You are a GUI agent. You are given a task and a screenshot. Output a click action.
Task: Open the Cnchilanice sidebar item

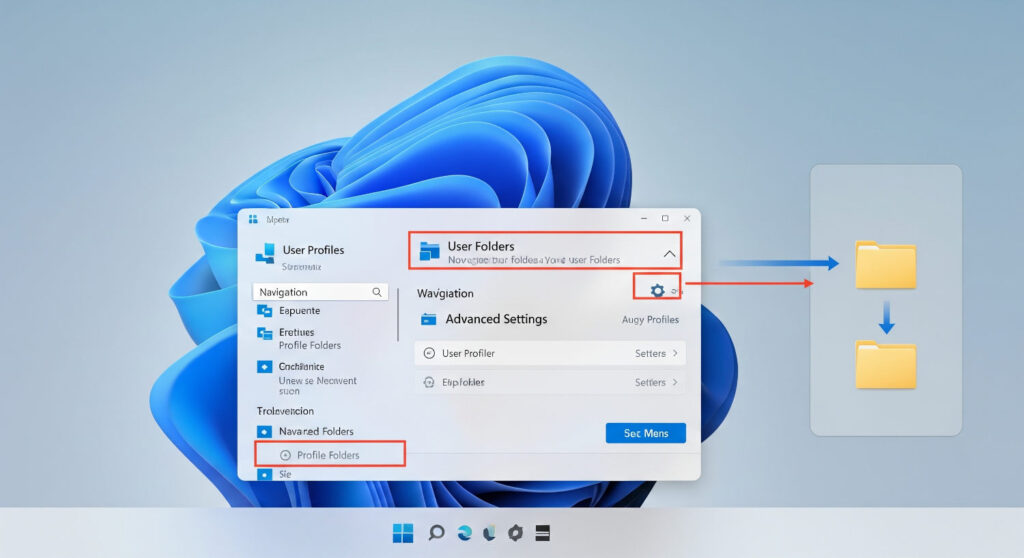pos(301,367)
